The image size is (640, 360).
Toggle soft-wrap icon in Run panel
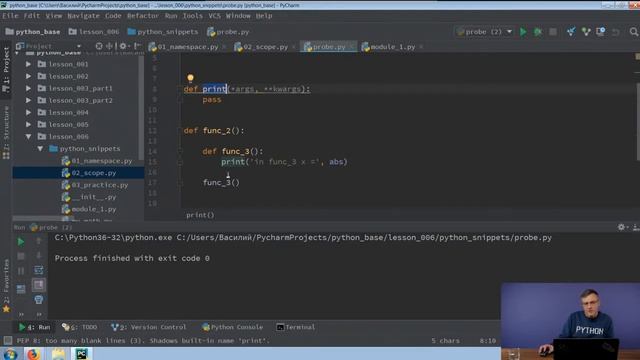click(38, 270)
